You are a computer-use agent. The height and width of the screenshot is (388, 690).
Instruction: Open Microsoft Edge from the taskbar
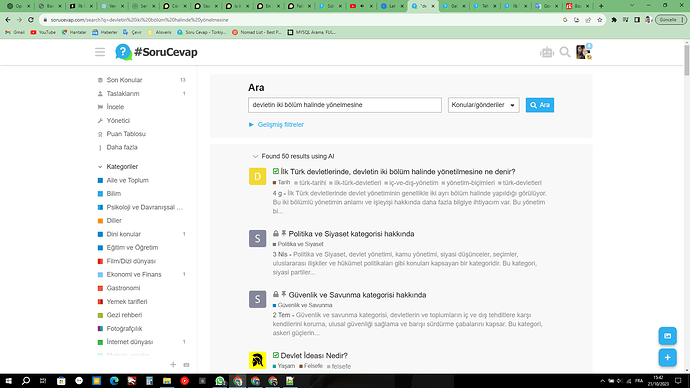114,381
